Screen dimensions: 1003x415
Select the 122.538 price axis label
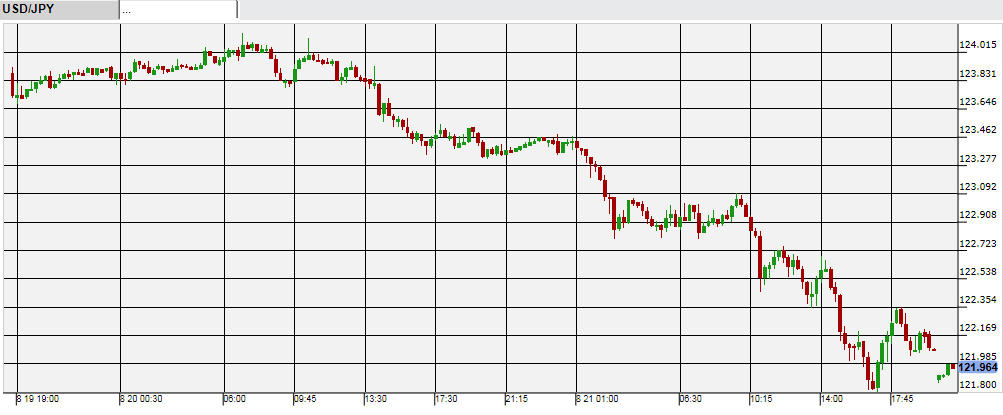[978, 272]
